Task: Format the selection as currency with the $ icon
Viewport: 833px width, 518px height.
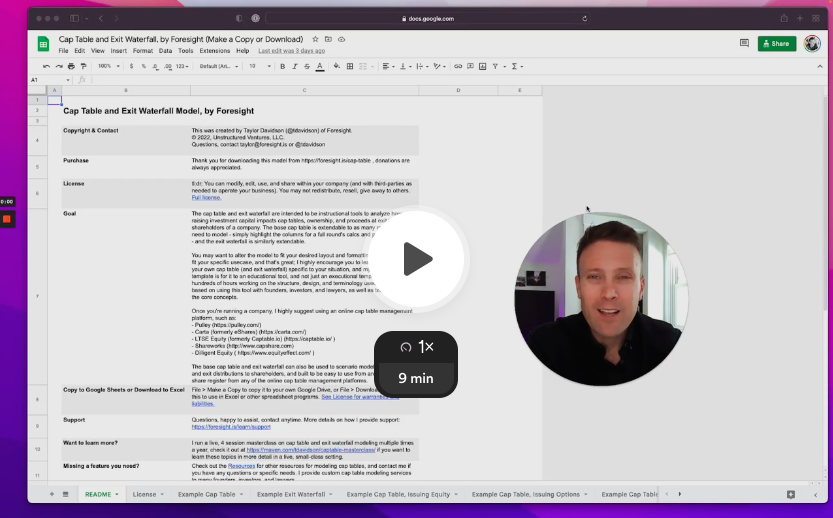Action: point(131,66)
